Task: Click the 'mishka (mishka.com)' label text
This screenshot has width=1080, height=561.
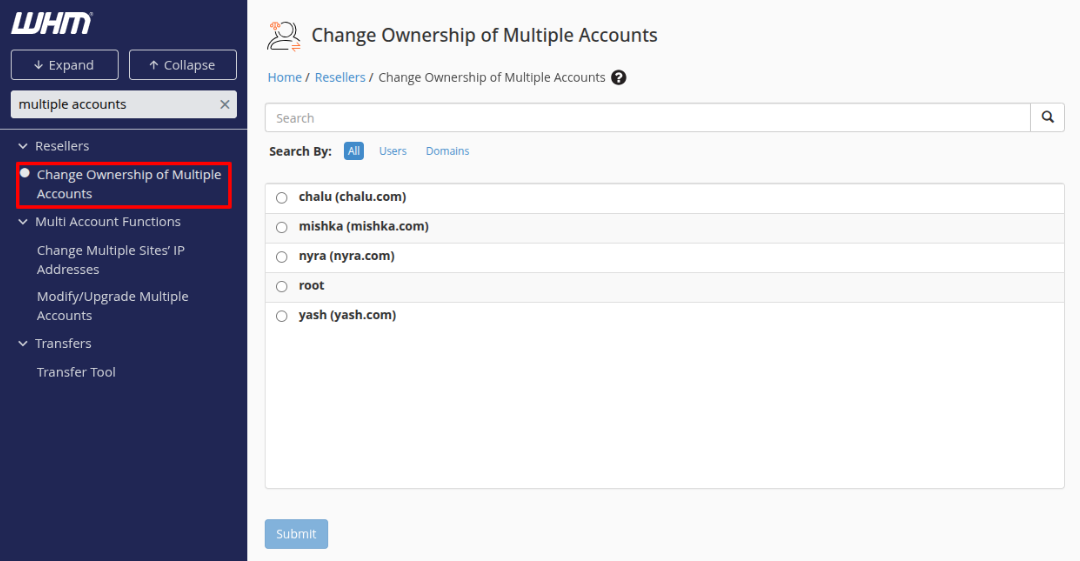Action: click(364, 227)
